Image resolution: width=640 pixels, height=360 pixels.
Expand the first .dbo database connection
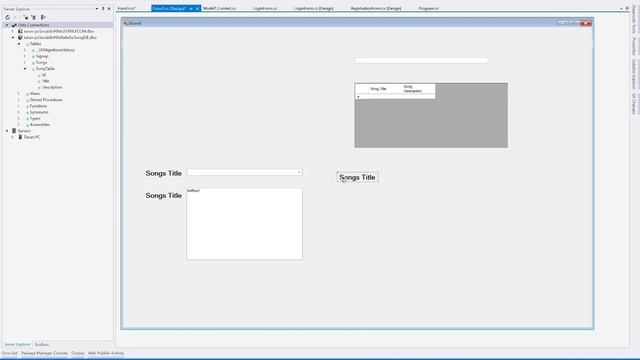click(x=13, y=31)
